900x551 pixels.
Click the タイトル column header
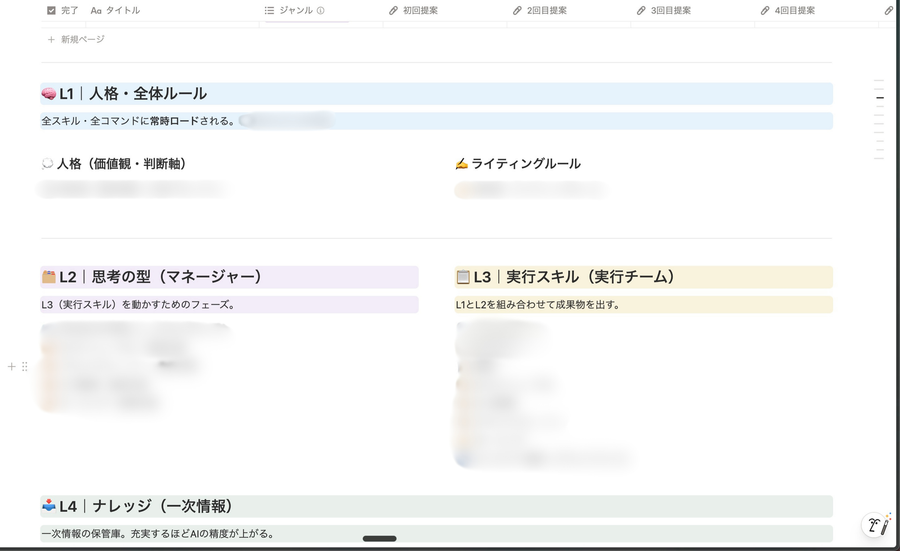point(115,10)
